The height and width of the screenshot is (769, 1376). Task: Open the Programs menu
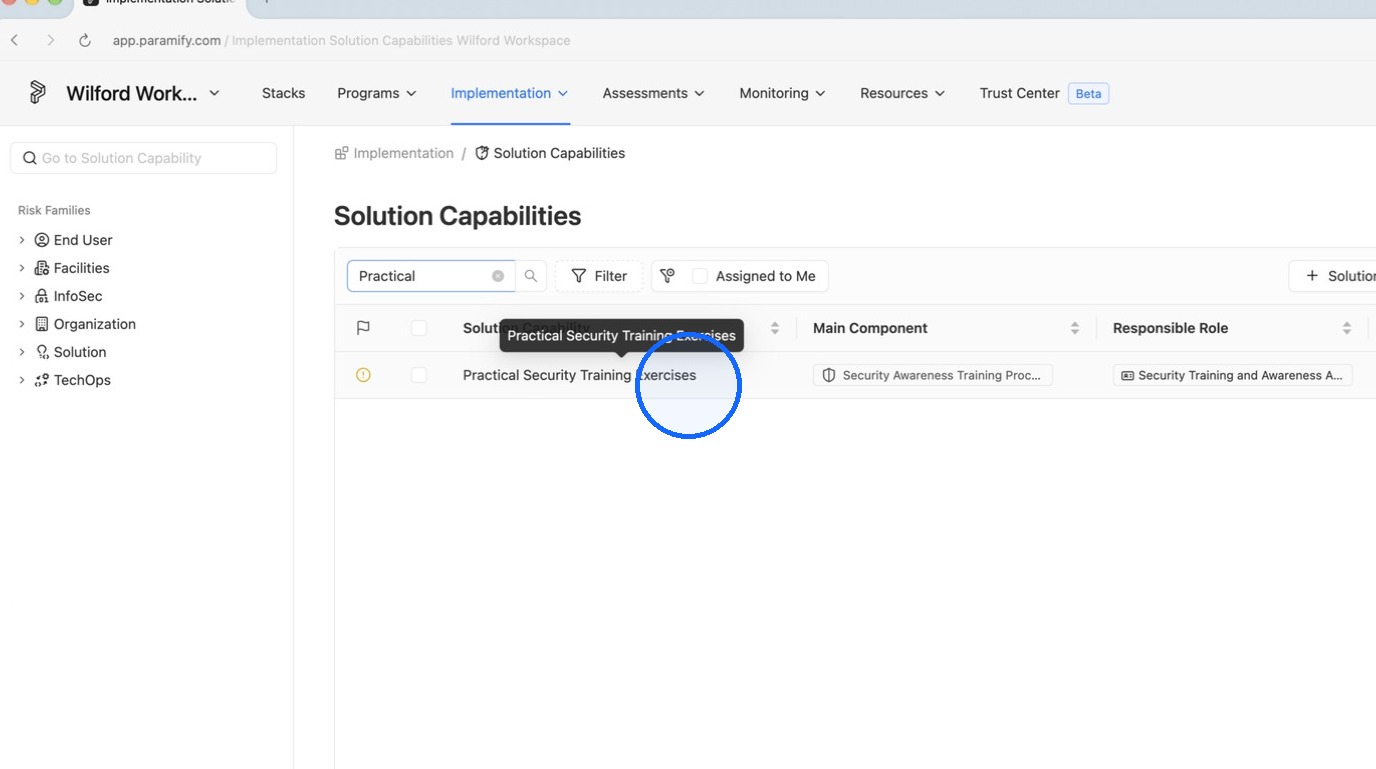click(x=377, y=93)
